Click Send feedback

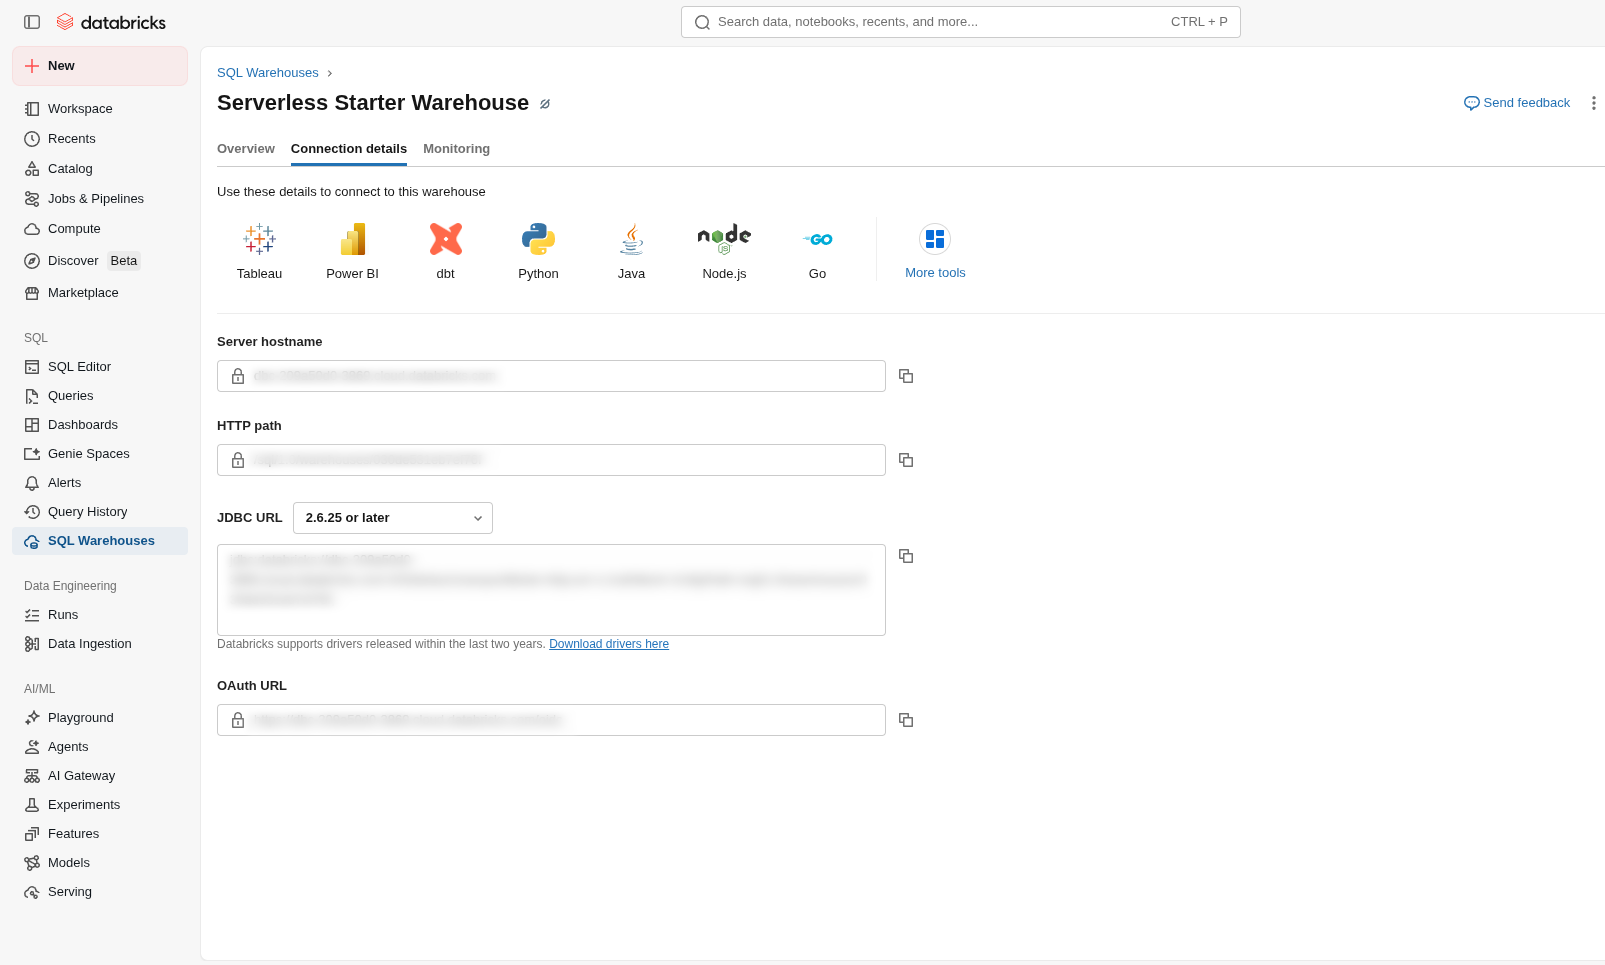[1517, 103]
